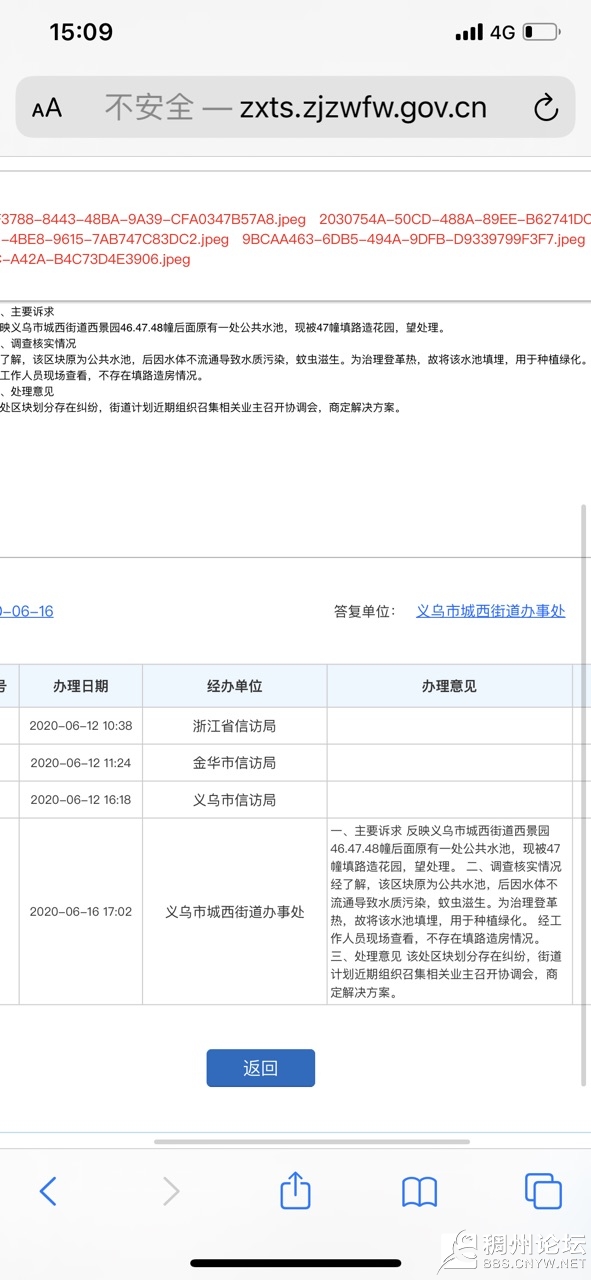
Task: Click the 返回 button
Action: 260,1068
